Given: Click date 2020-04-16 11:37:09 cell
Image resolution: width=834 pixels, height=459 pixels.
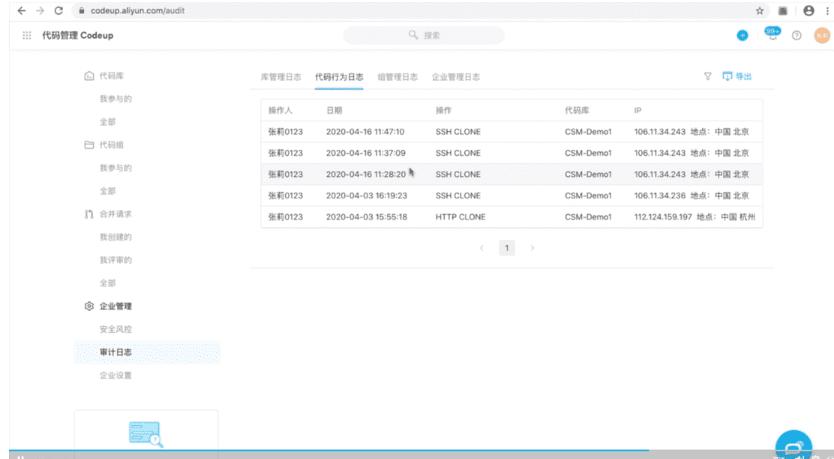Looking at the screenshot, I should (x=365, y=153).
